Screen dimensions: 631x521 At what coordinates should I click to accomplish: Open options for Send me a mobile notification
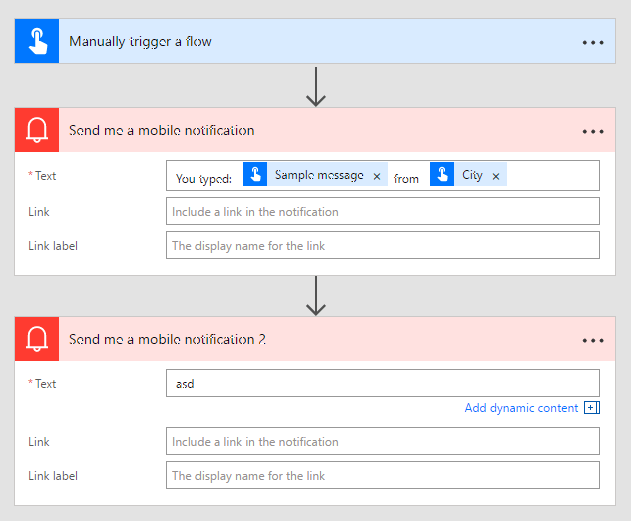[x=593, y=131]
